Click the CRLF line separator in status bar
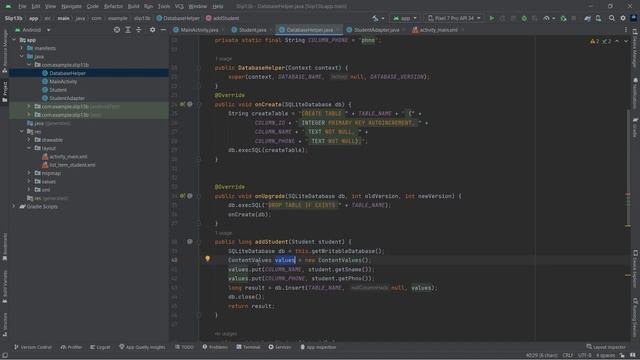 [568, 356]
